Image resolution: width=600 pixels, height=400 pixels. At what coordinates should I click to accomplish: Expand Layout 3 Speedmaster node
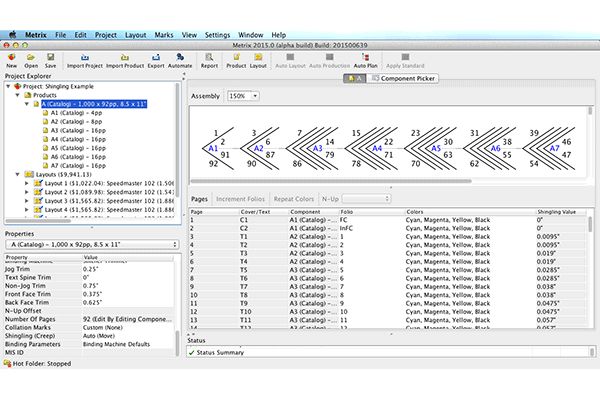click(27, 201)
